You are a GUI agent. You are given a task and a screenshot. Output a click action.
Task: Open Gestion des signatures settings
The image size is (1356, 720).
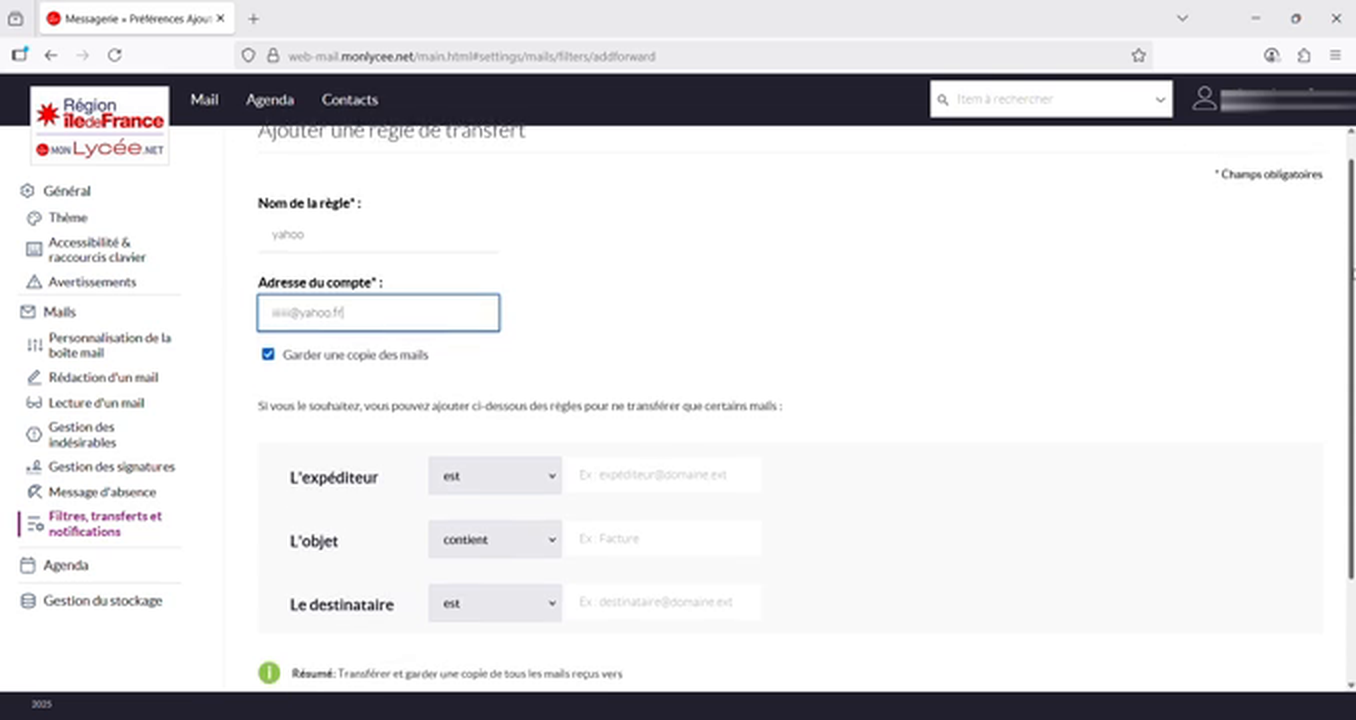click(112, 466)
